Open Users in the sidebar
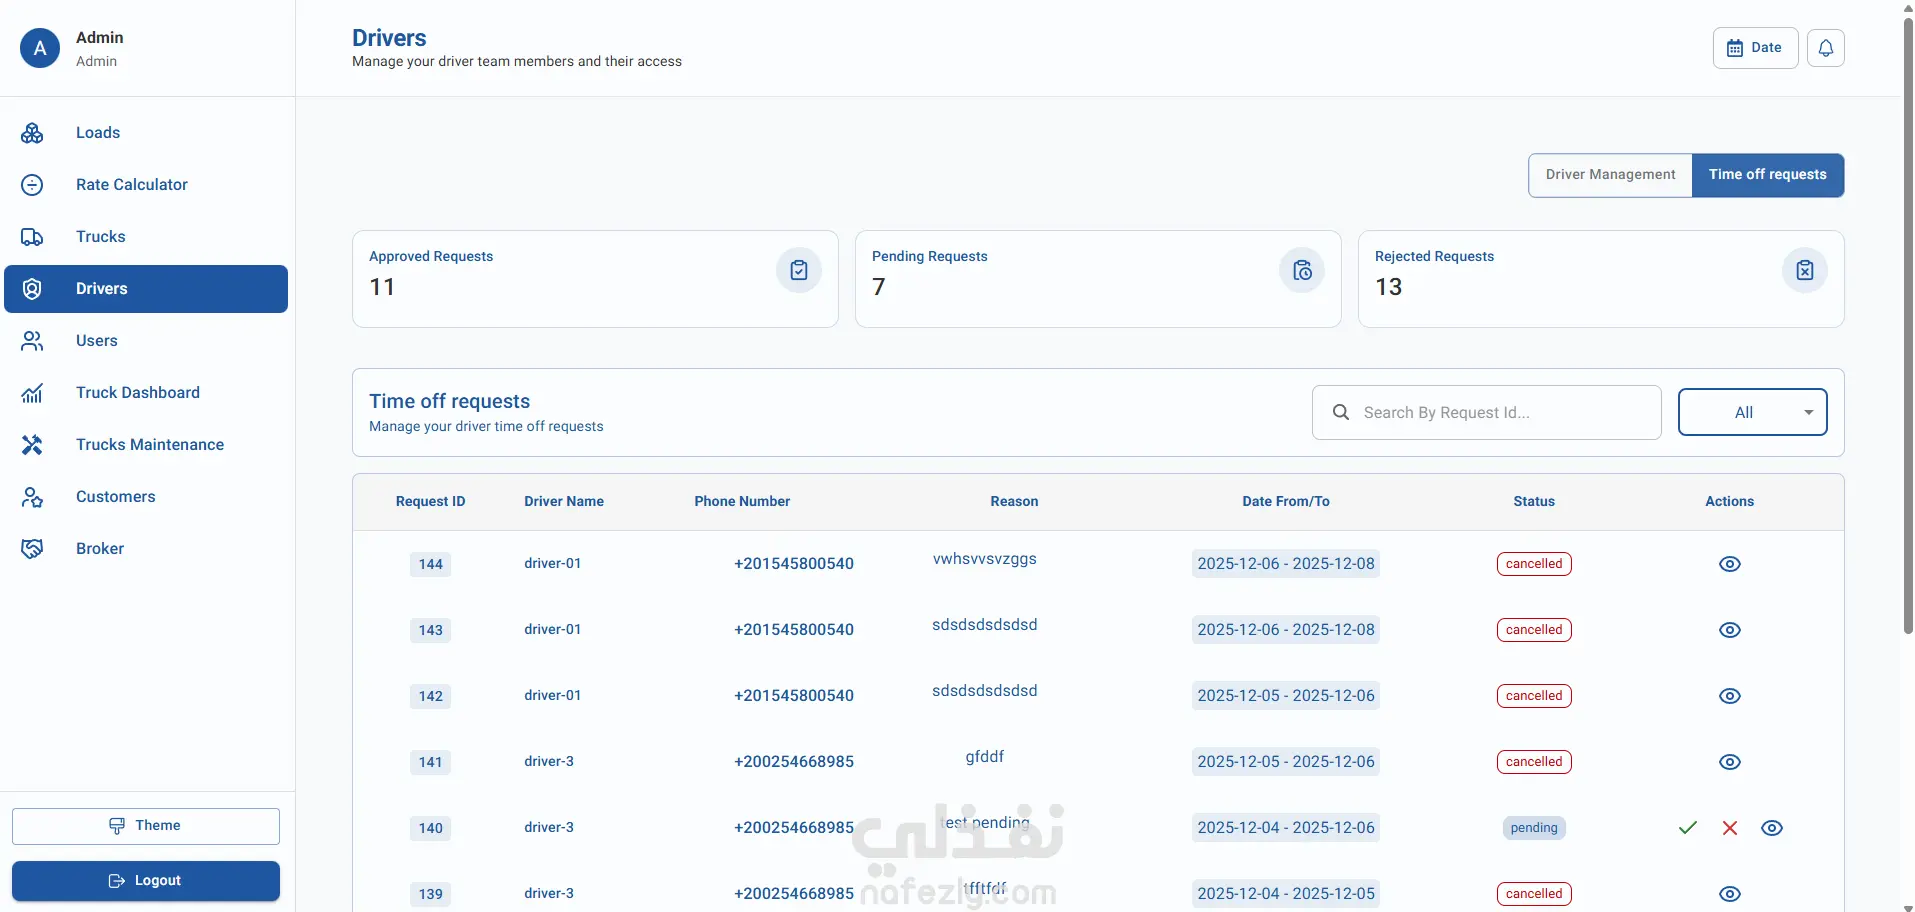The height and width of the screenshot is (912, 1915). point(146,341)
